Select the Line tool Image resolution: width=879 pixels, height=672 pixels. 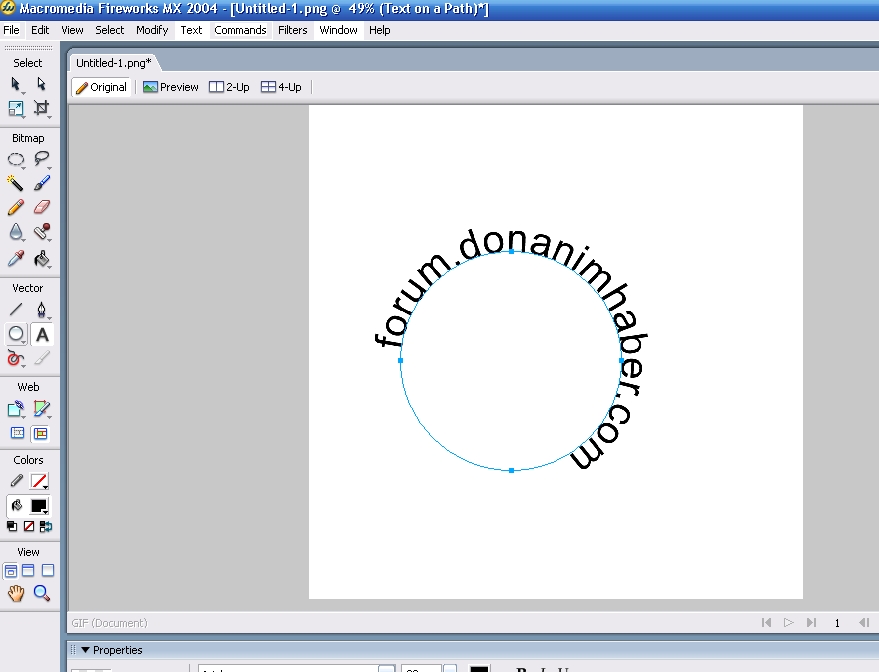pos(16,309)
